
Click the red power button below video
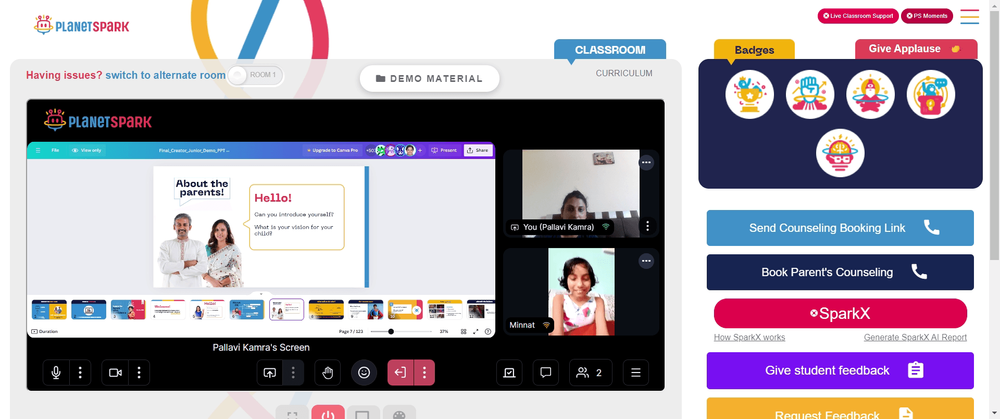328,413
